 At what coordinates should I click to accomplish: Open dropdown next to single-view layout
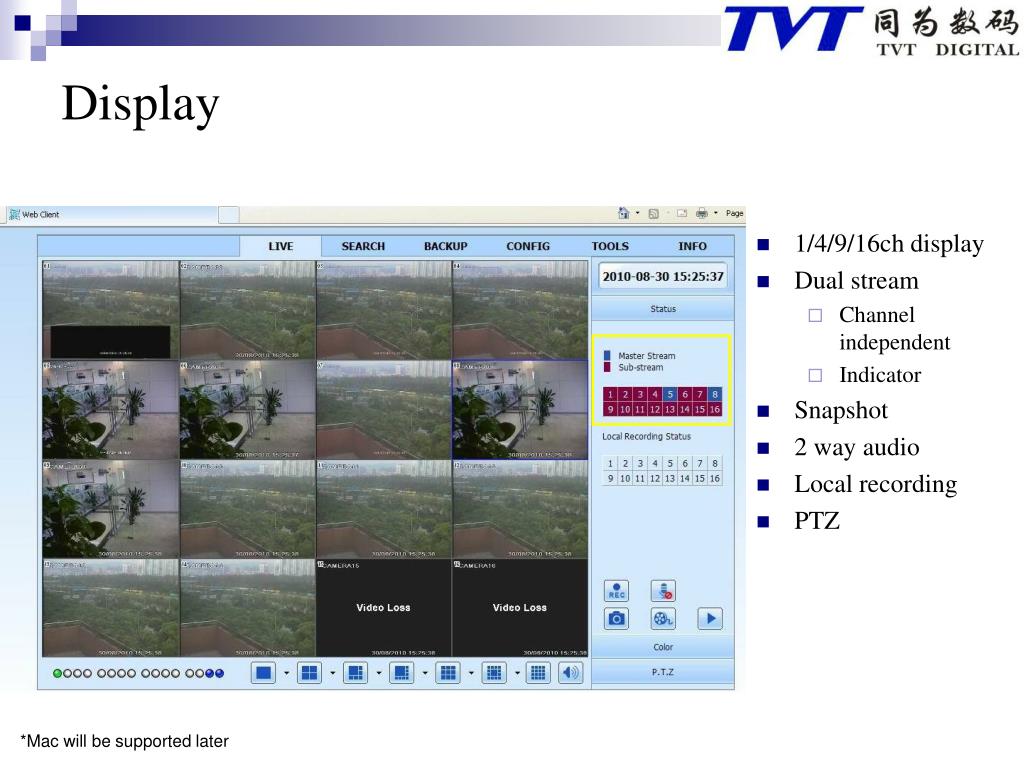point(286,673)
